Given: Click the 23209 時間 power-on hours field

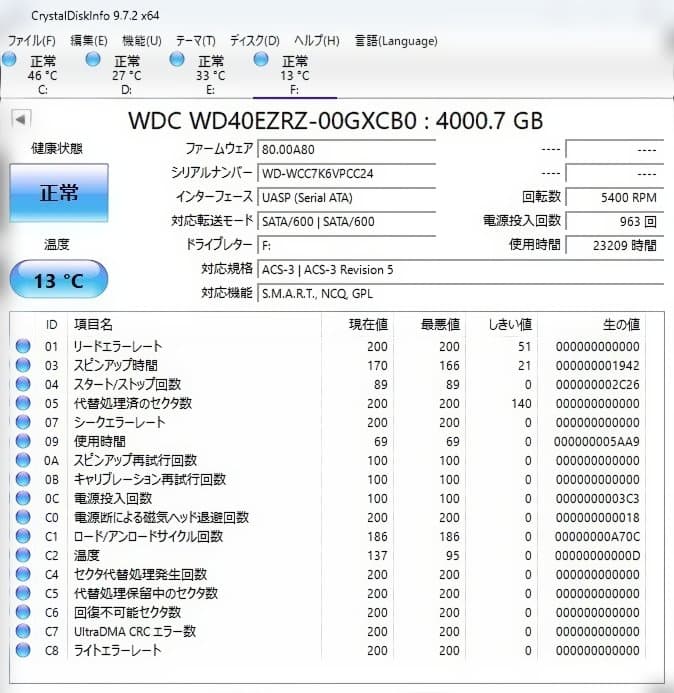Looking at the screenshot, I should click(615, 245).
